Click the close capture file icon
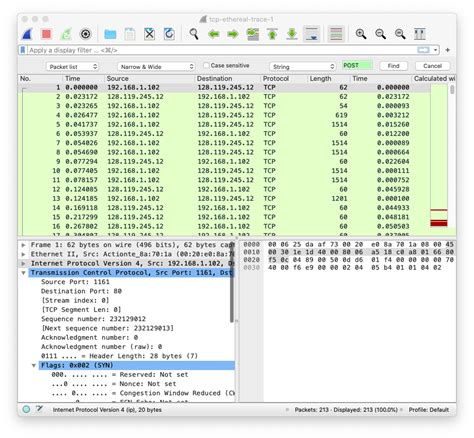 [x=149, y=34]
